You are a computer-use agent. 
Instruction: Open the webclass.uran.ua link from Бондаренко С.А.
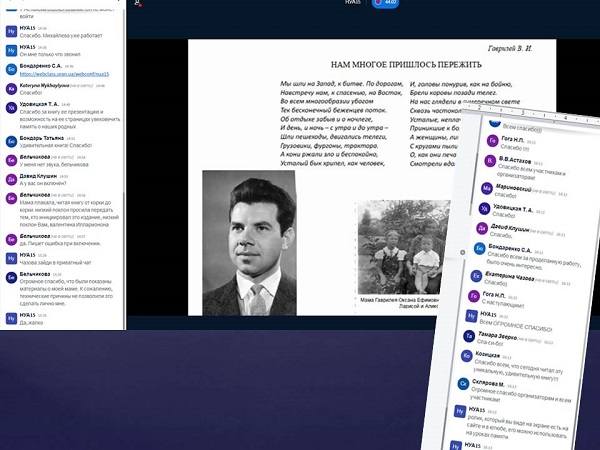coord(64,74)
